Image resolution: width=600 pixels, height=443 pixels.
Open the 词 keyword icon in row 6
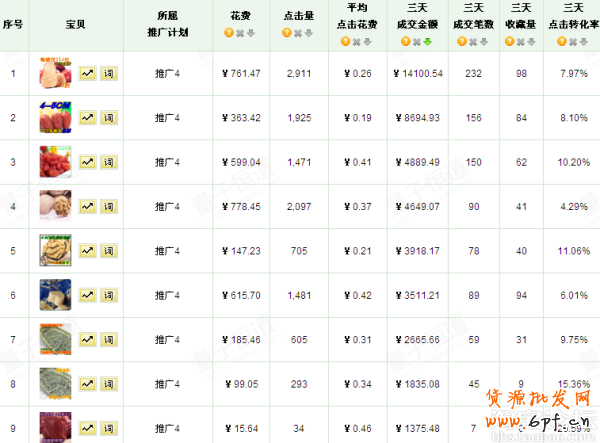tap(109, 295)
